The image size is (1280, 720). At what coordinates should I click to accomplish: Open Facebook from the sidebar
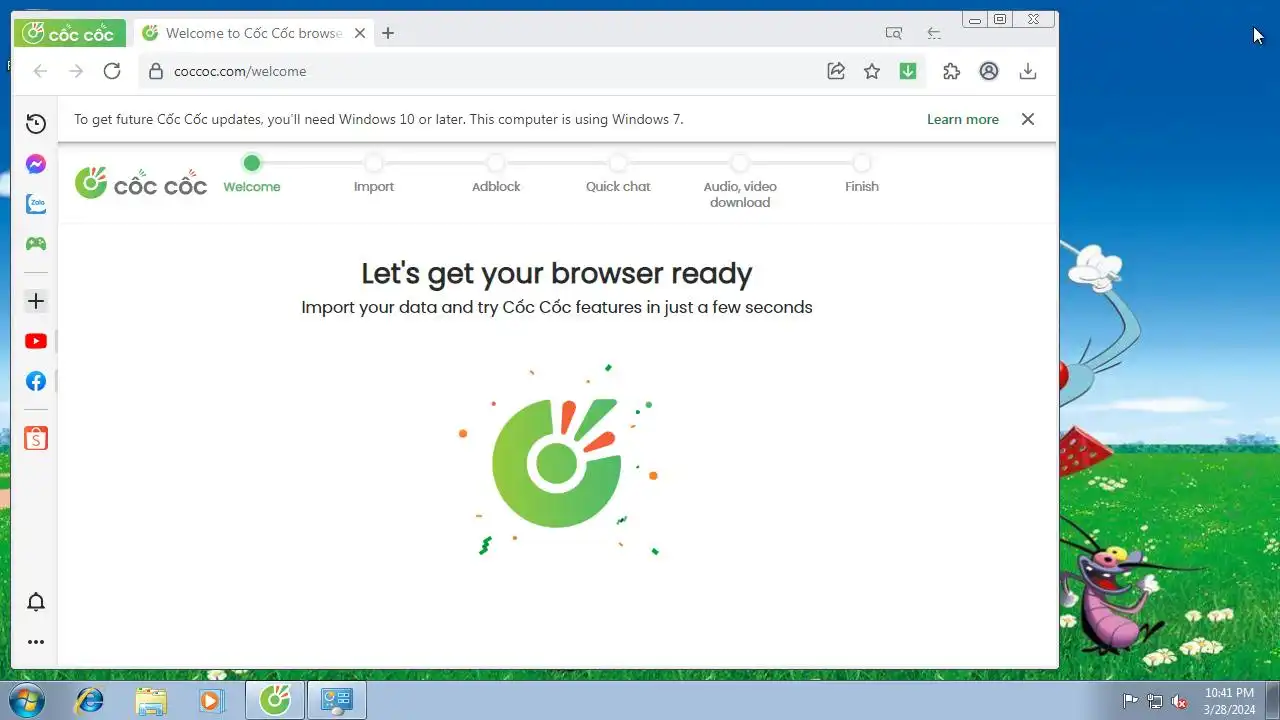click(x=36, y=381)
